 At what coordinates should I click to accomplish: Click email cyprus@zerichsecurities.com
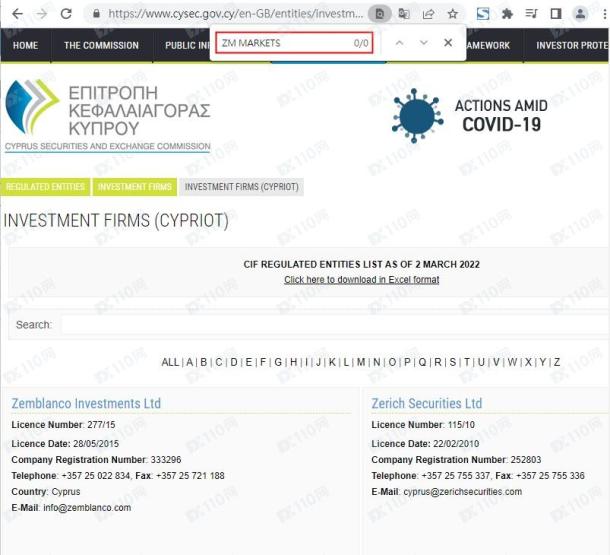coord(463,492)
